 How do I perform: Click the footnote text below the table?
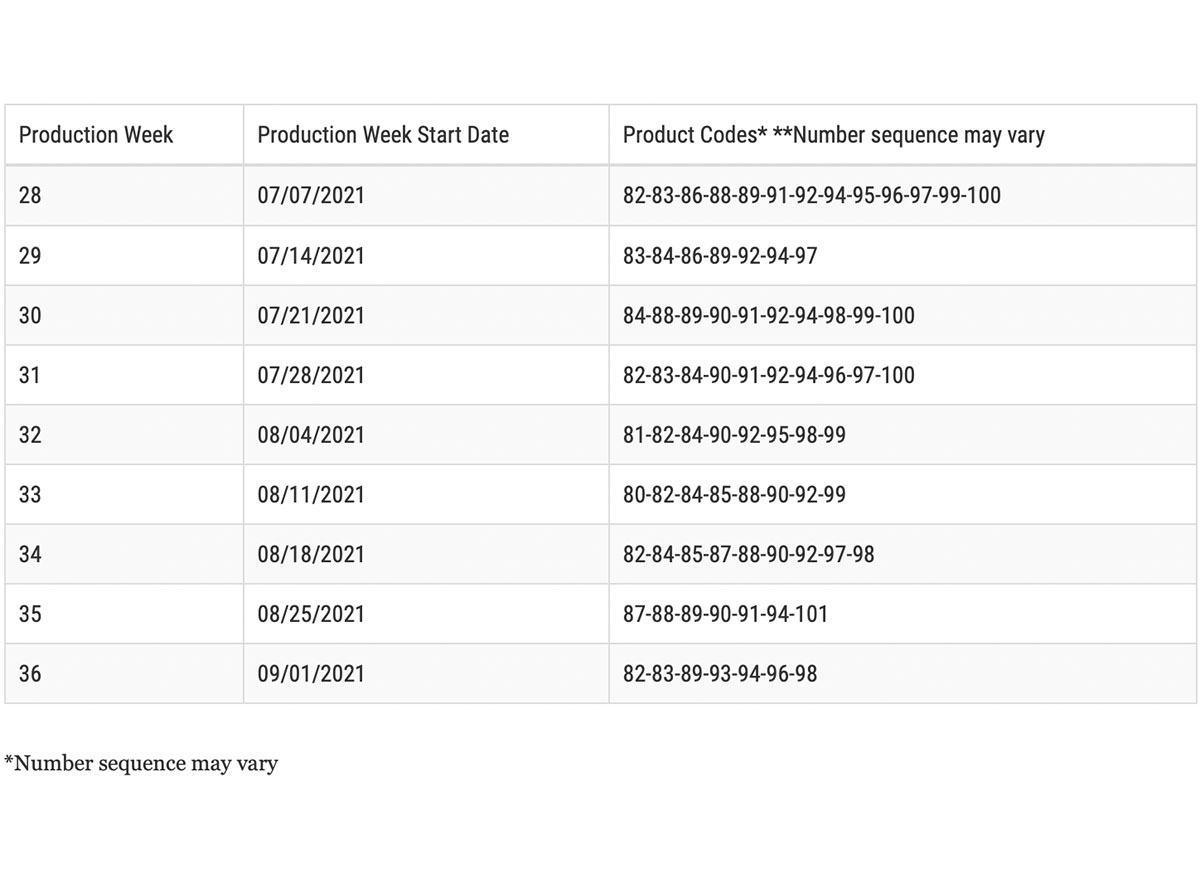point(141,764)
